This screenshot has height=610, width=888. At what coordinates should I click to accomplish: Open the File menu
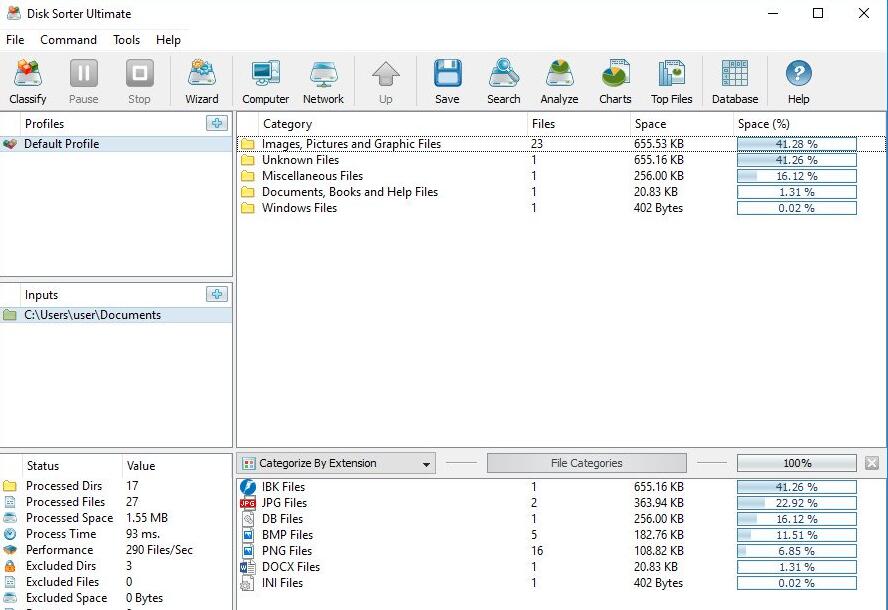click(x=15, y=40)
